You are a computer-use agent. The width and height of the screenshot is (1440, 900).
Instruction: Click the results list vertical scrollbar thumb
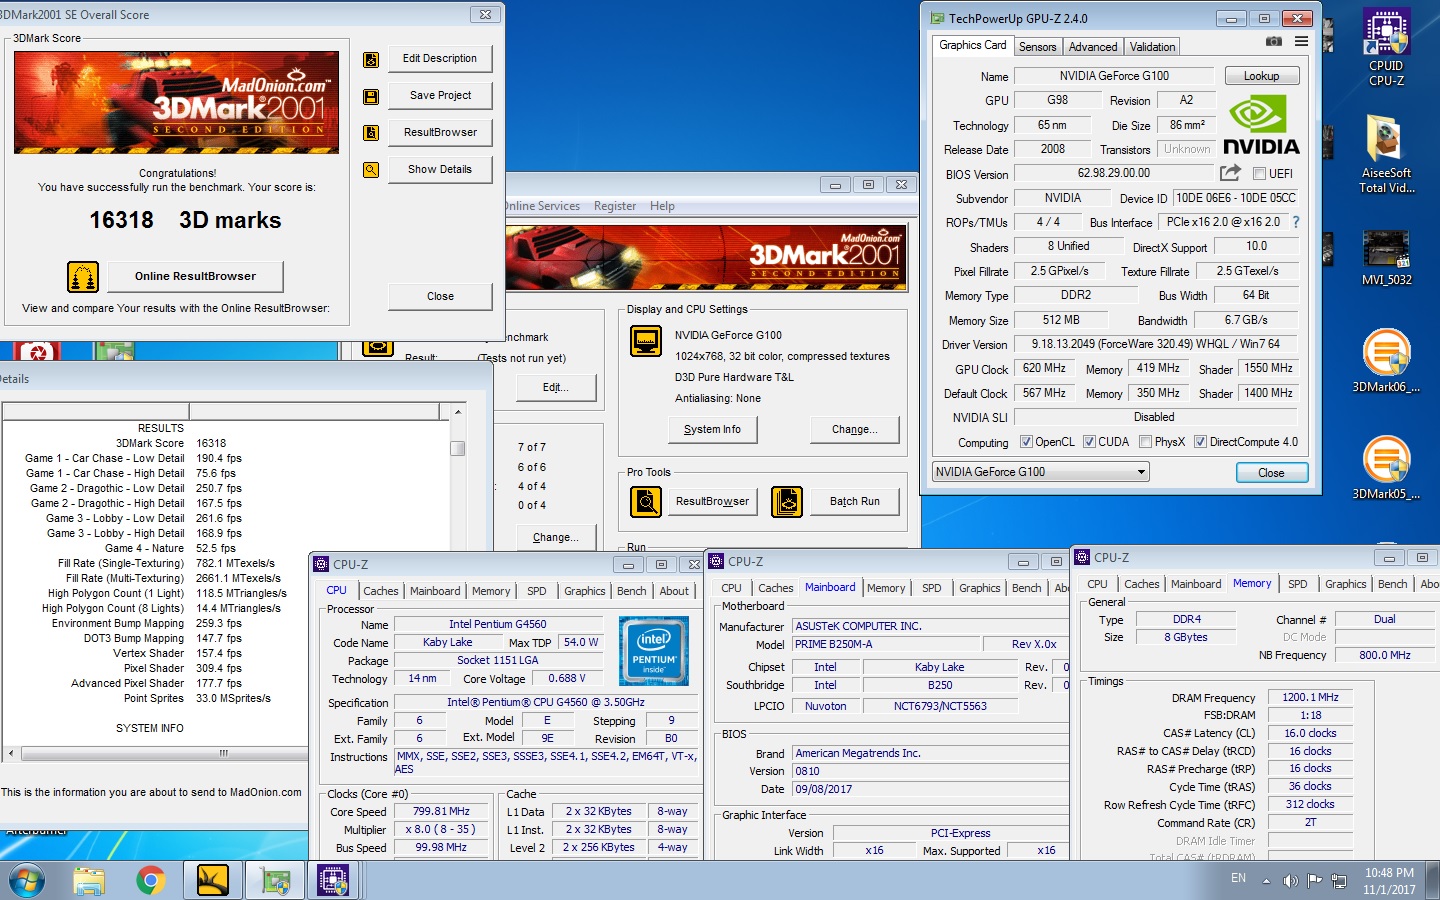tap(458, 448)
